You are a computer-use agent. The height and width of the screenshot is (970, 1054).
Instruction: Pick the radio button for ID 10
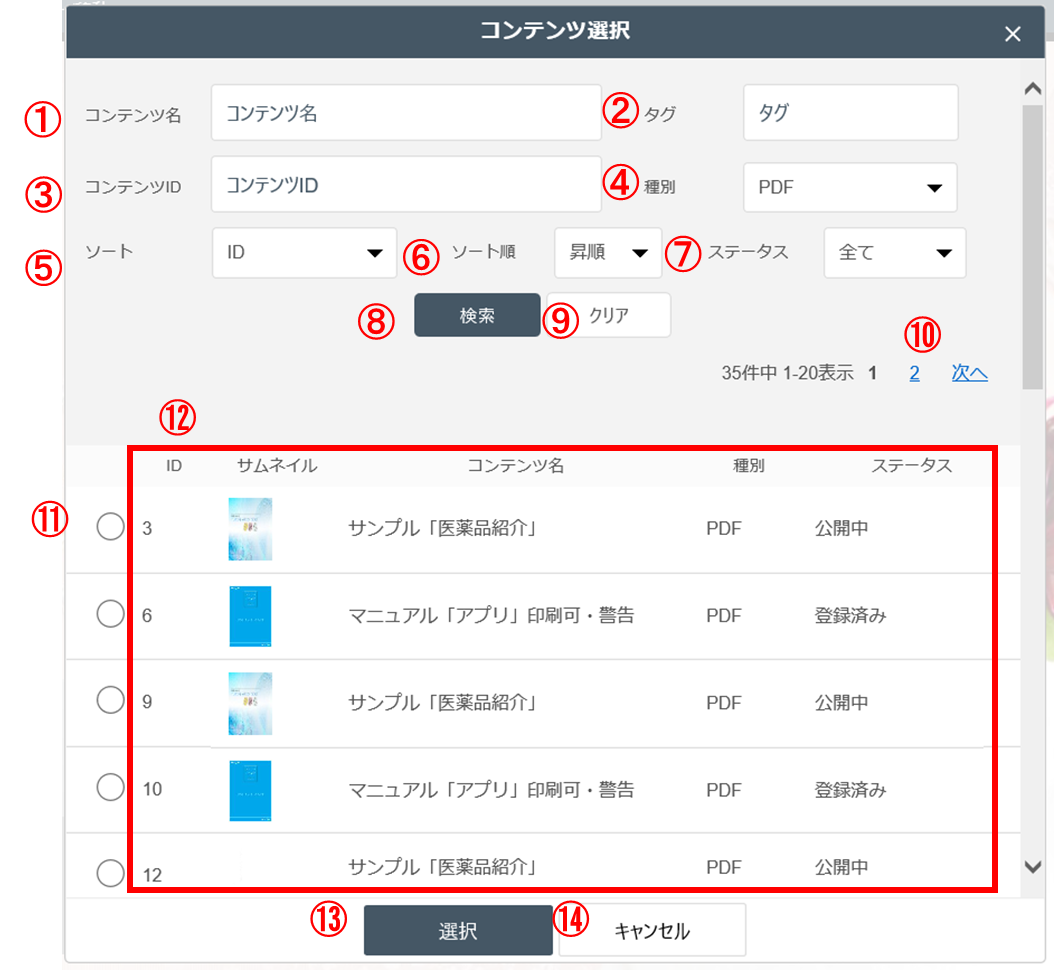click(110, 788)
